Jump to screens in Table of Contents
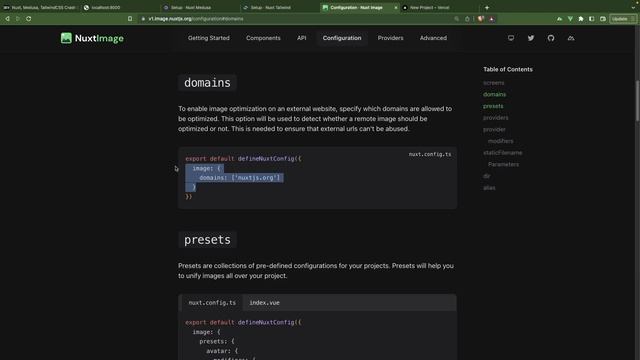The width and height of the screenshot is (640, 360). (493, 83)
